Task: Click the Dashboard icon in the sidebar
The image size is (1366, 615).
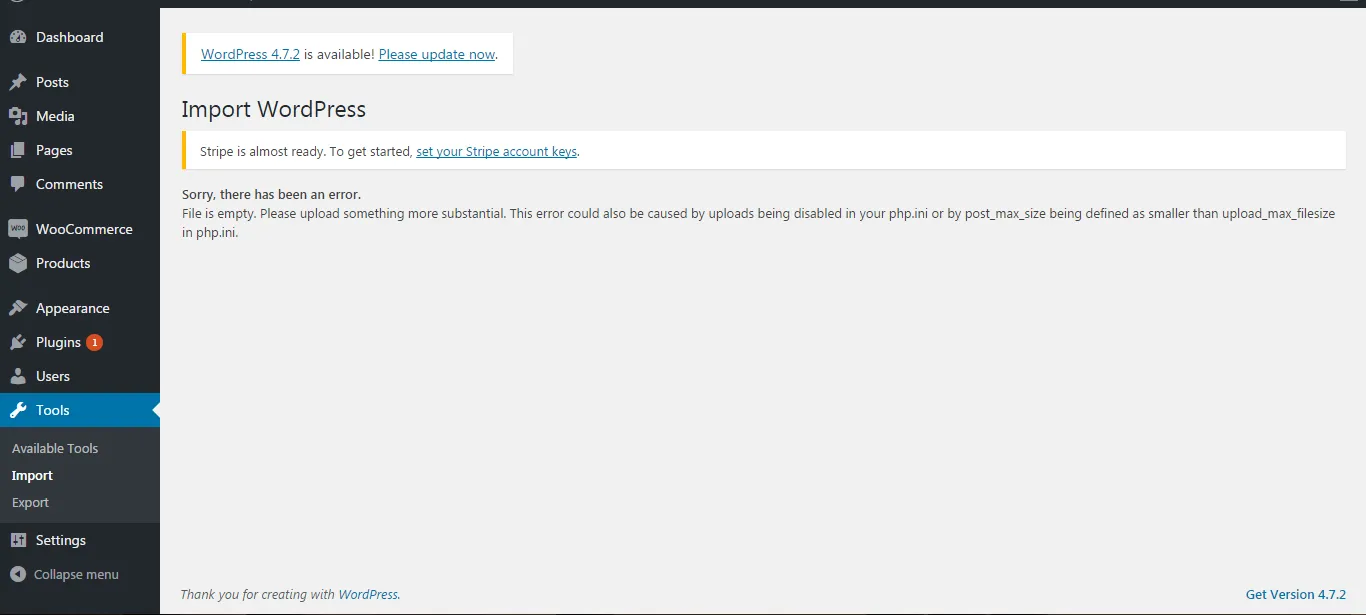Action: coord(19,36)
